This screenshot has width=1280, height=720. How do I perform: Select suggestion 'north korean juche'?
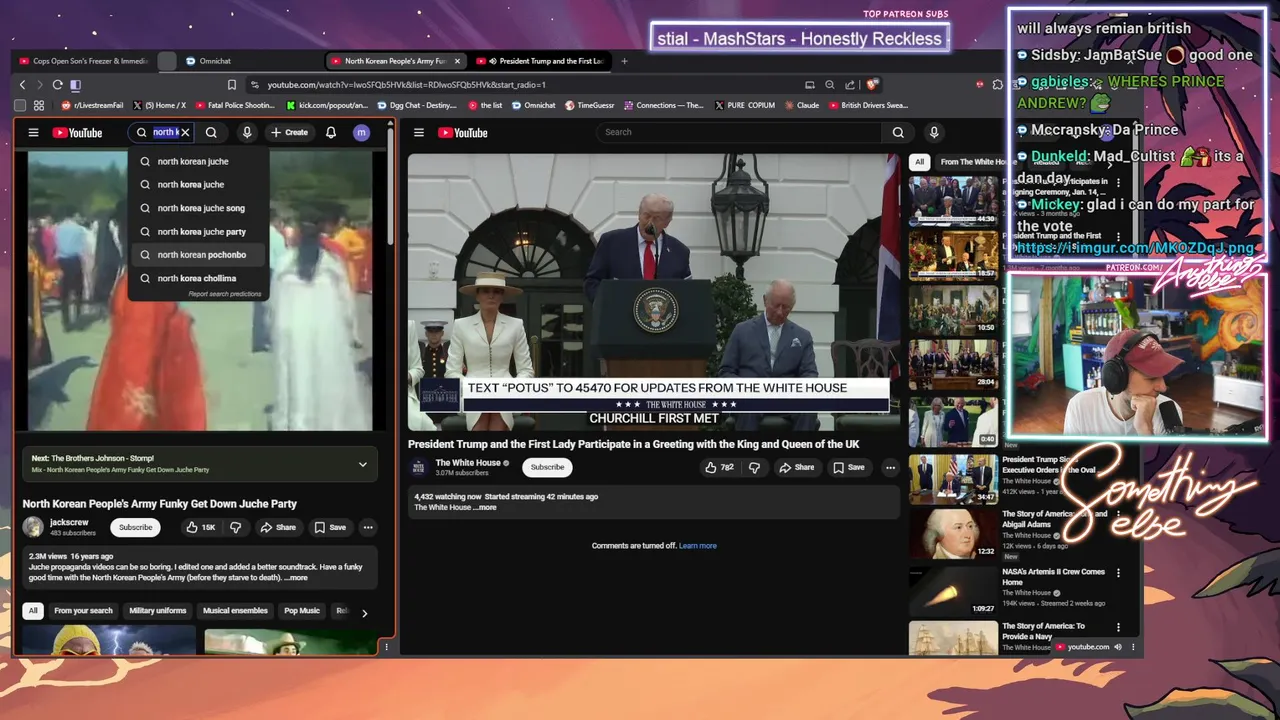tap(198, 161)
